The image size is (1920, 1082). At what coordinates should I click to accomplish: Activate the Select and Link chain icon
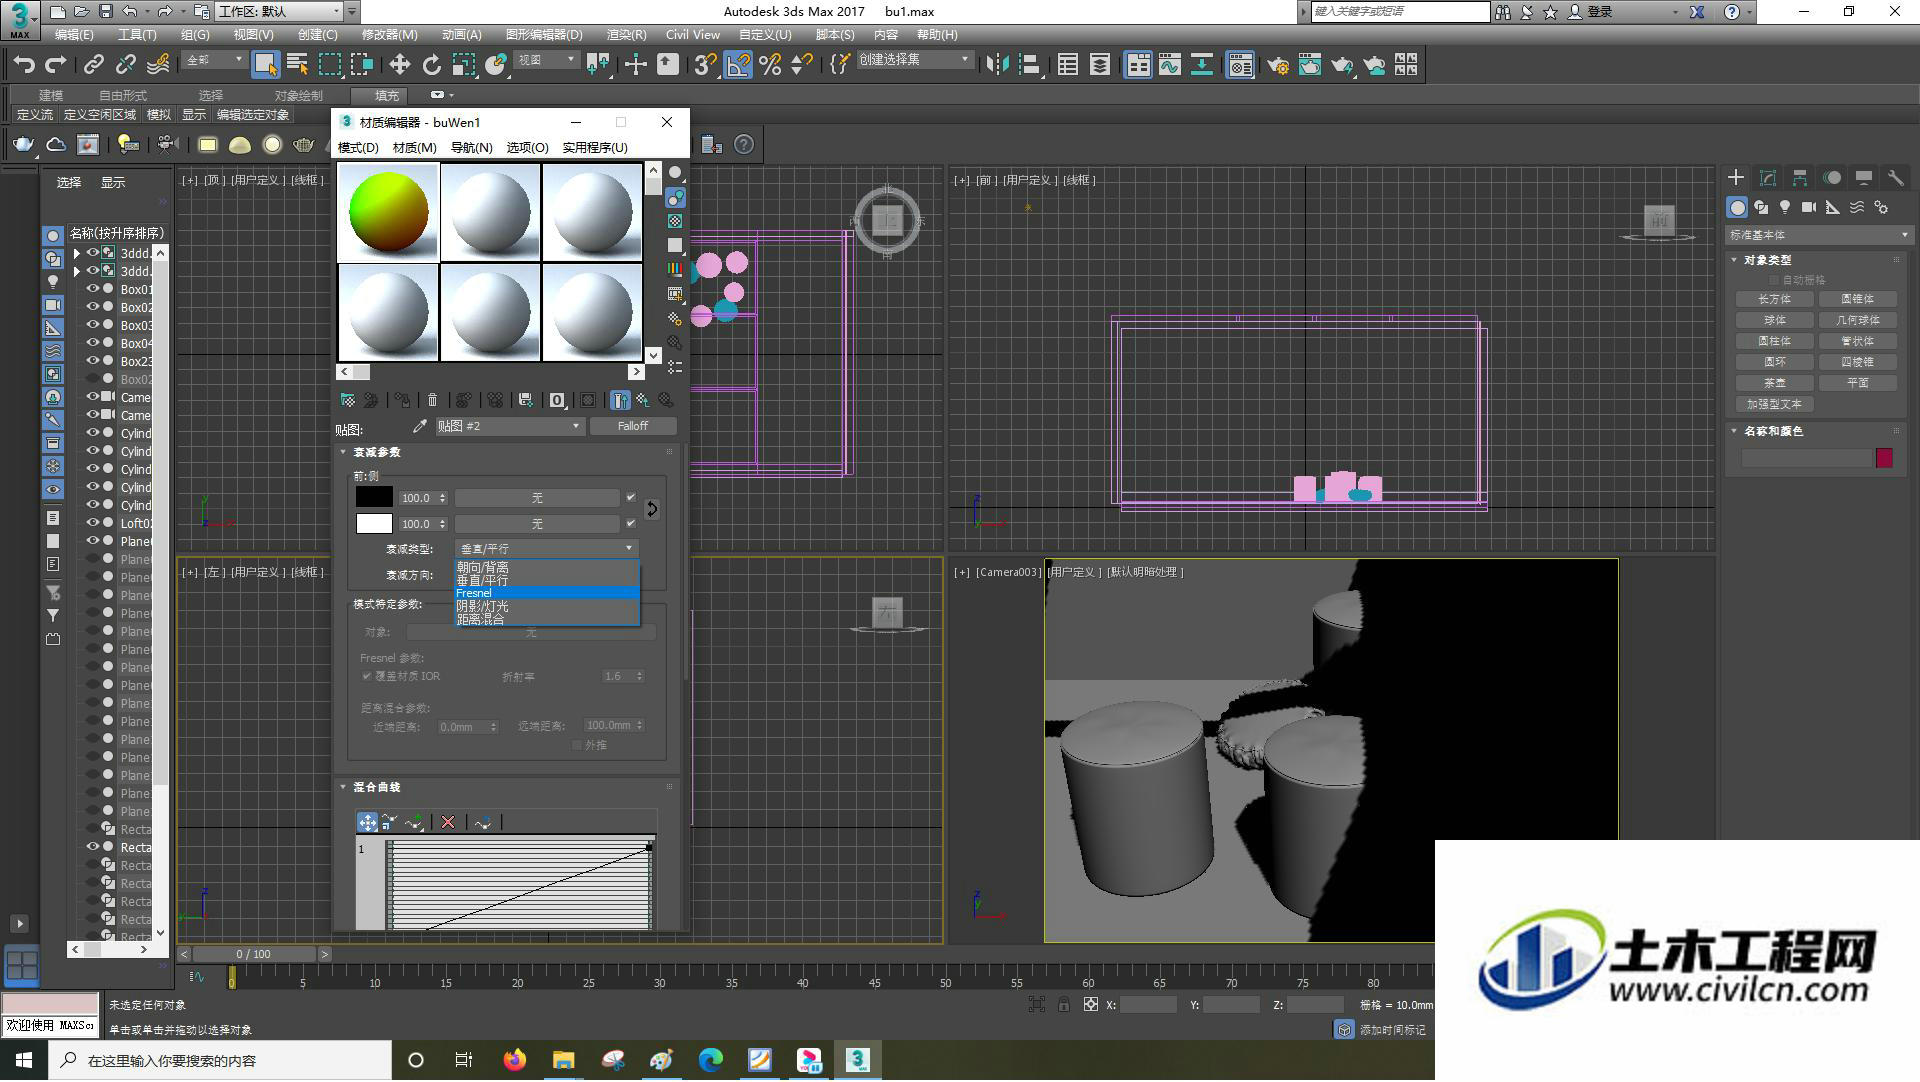coord(94,65)
